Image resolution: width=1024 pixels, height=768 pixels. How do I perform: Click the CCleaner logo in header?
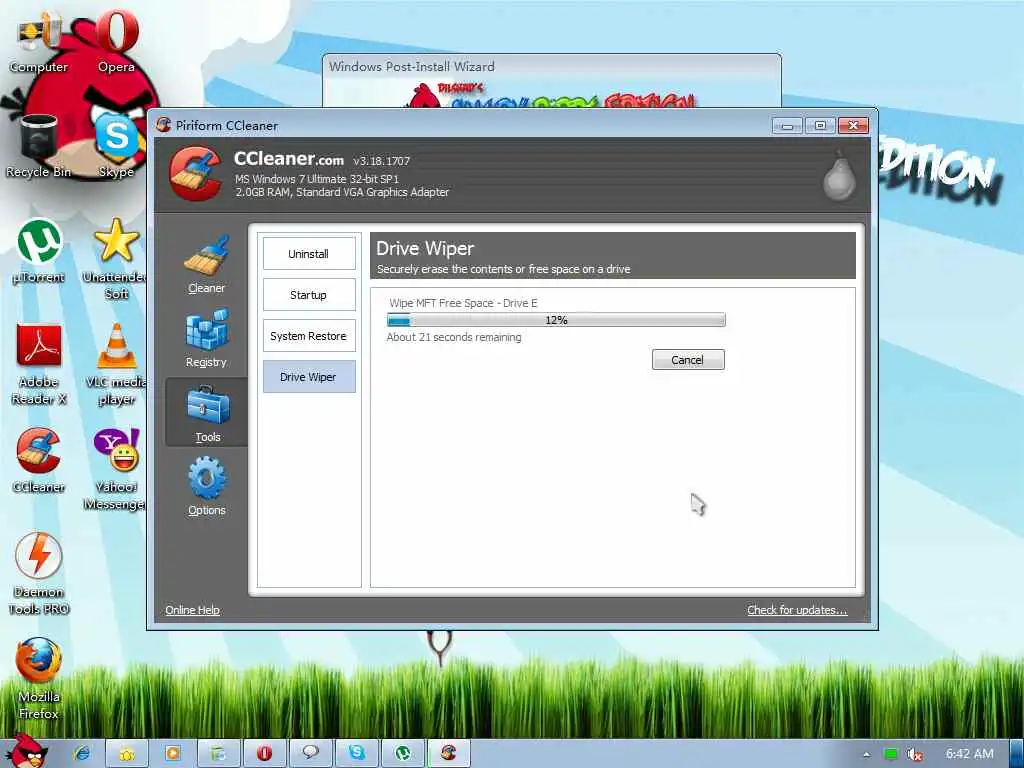(x=195, y=172)
